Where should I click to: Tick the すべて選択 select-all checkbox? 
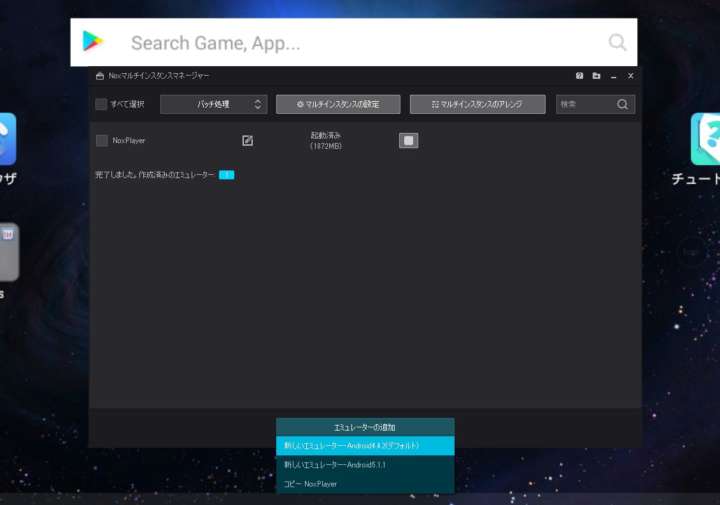tap(101, 104)
